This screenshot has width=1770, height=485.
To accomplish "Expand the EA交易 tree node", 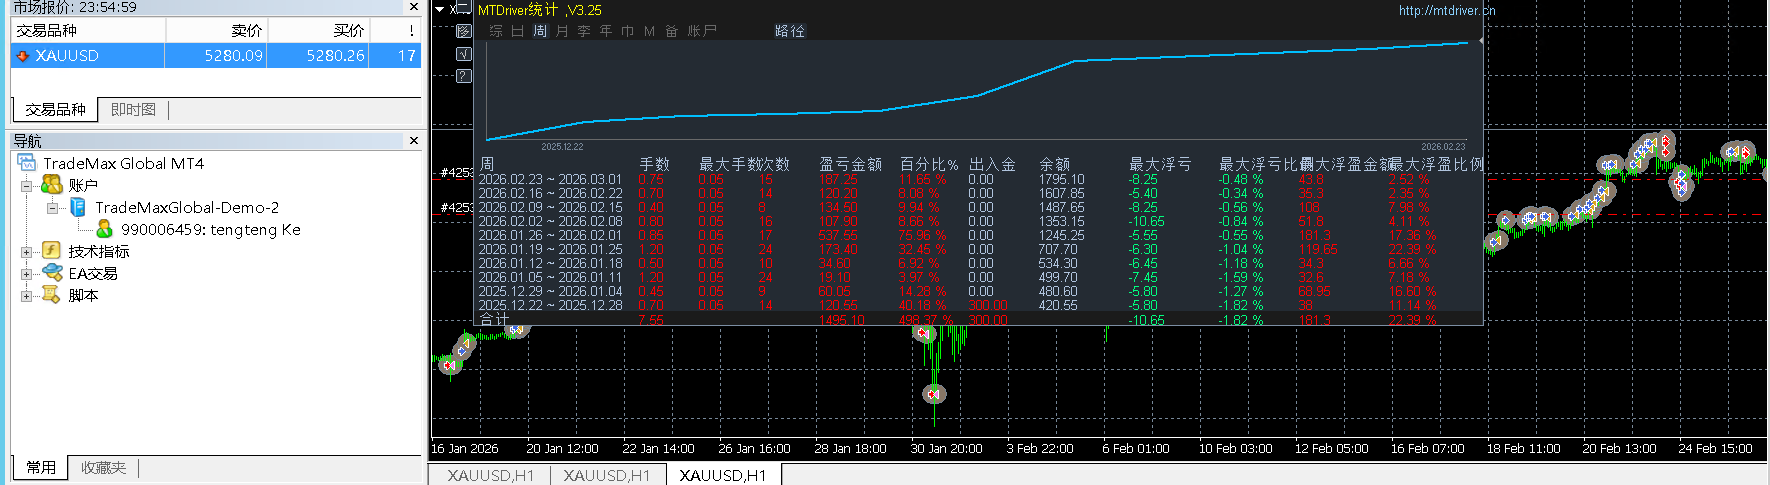I will (x=27, y=274).
